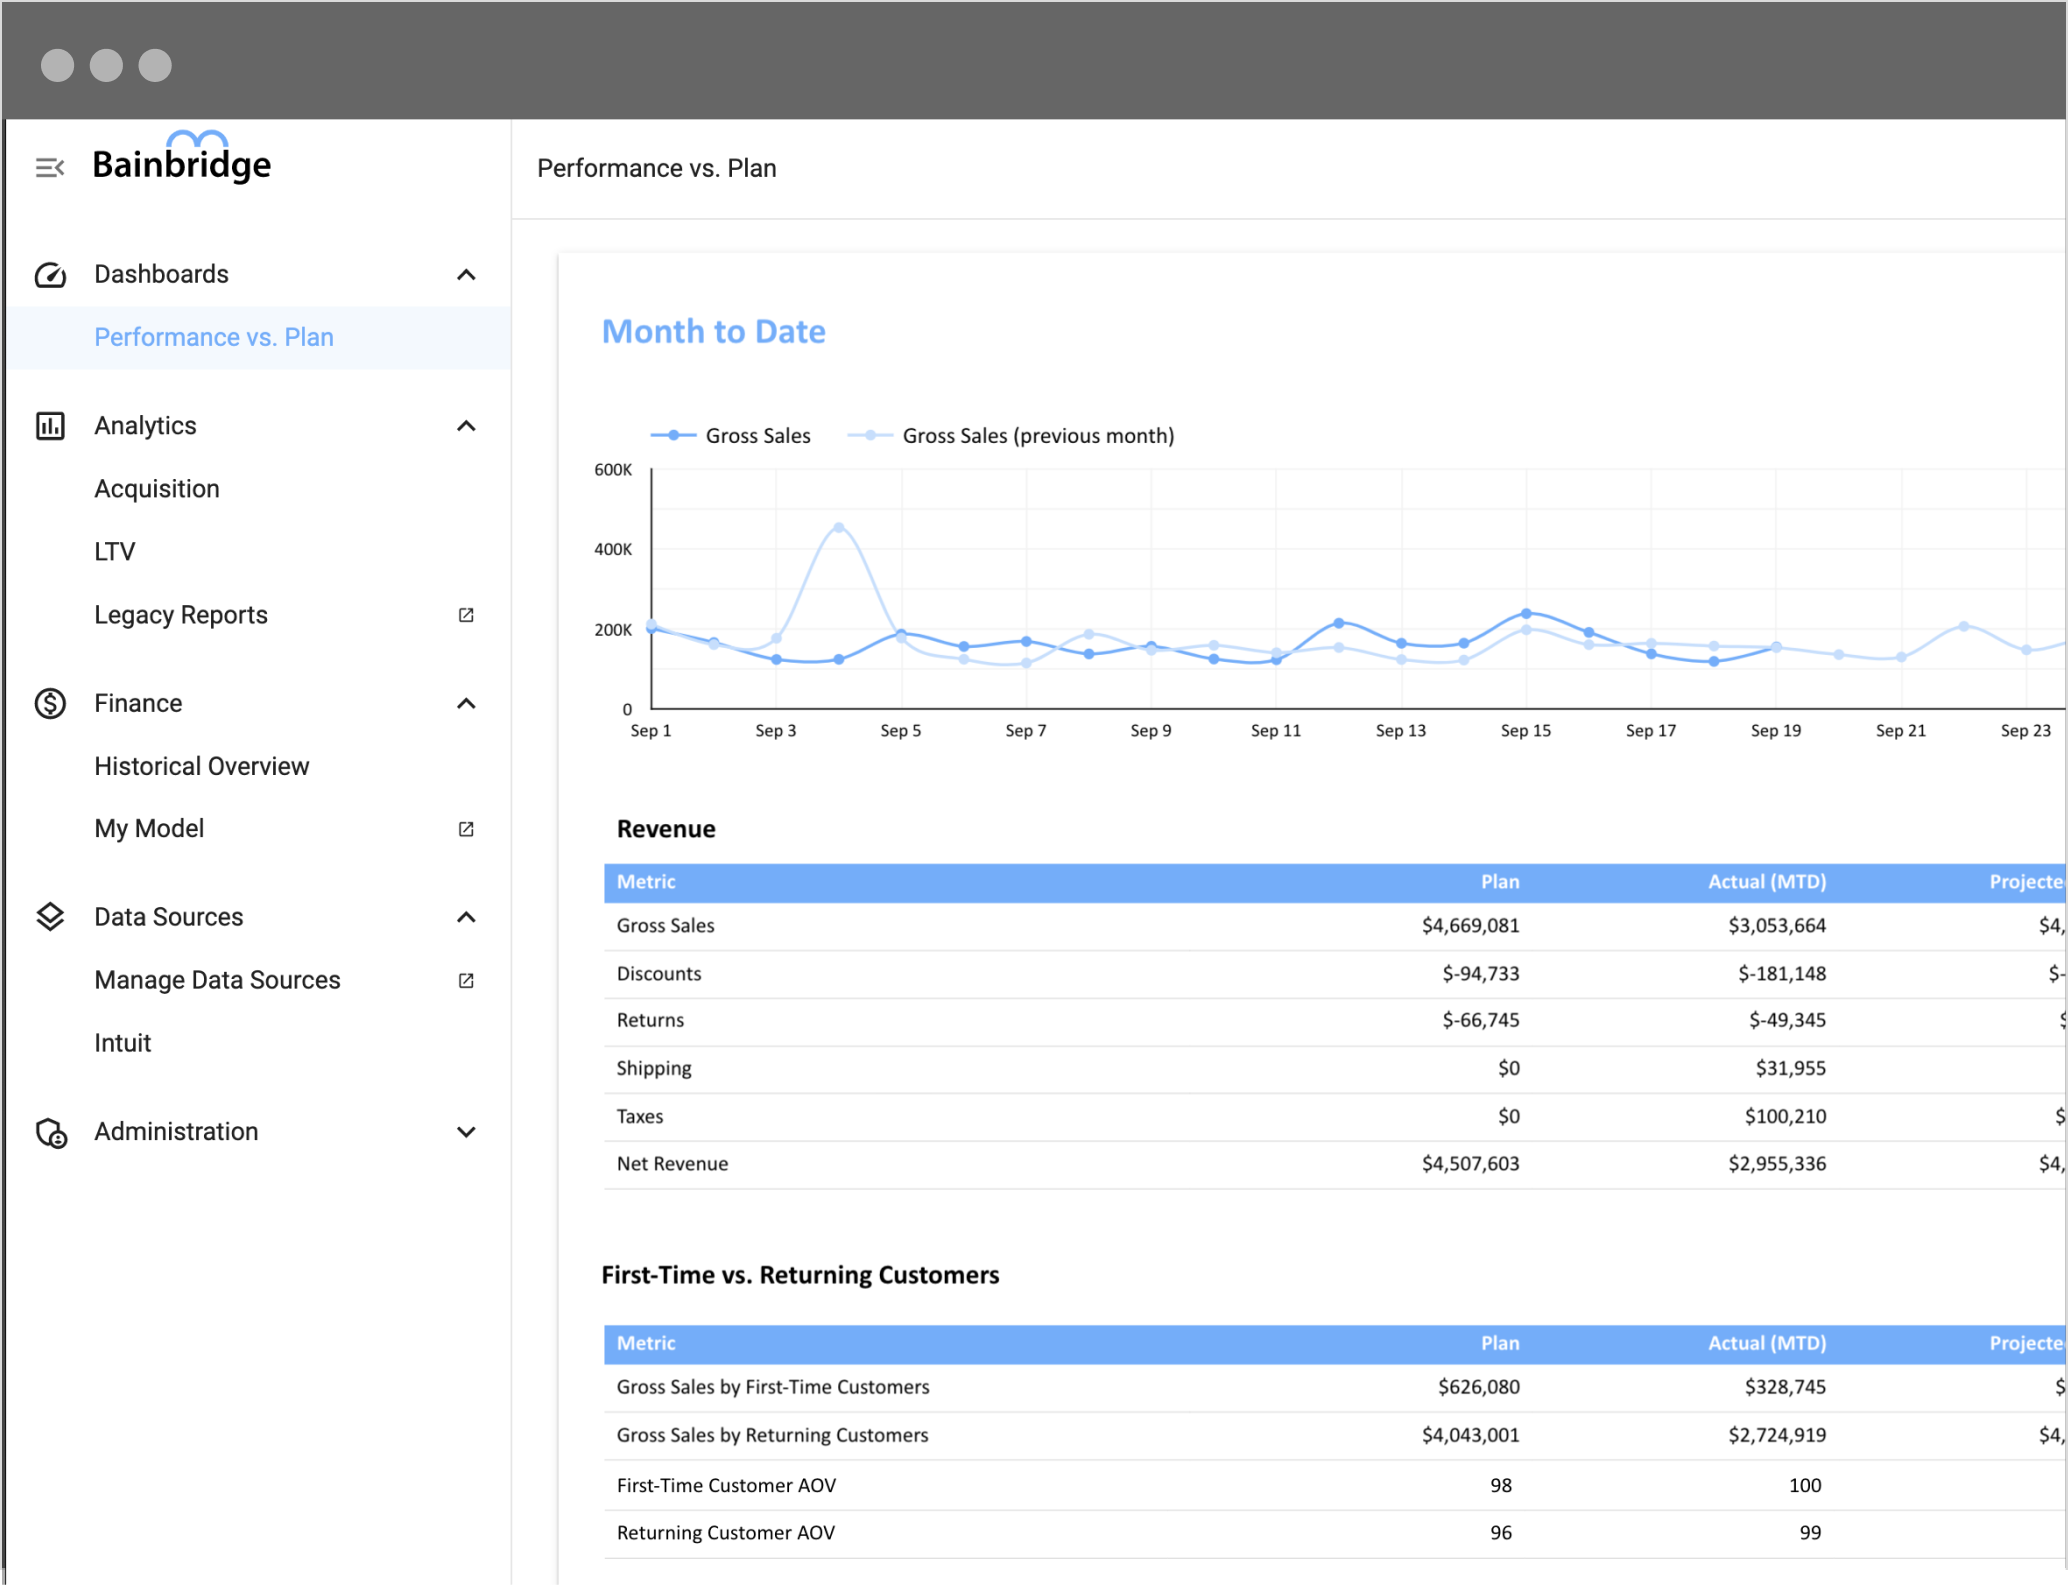Collapse the Analytics section chevron
This screenshot has width=2068, height=1585.
[466, 426]
